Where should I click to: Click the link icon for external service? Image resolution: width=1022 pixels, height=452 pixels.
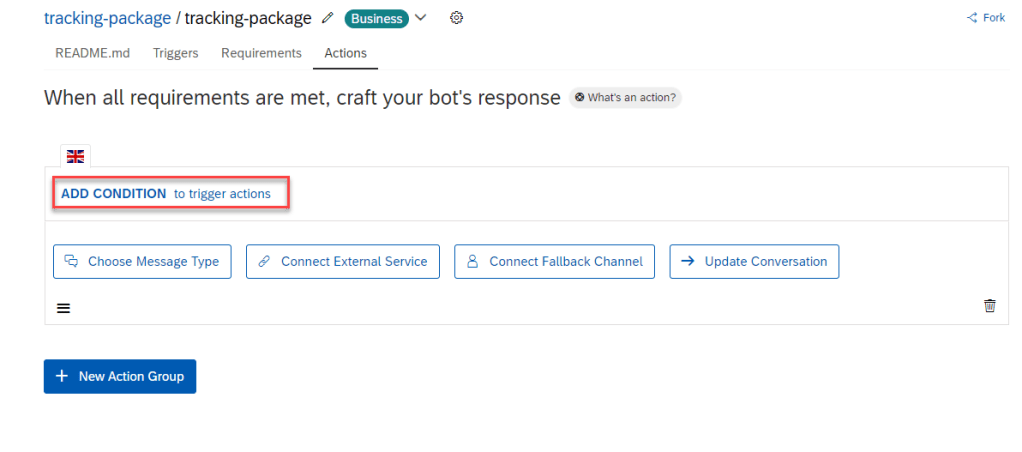pos(265,261)
